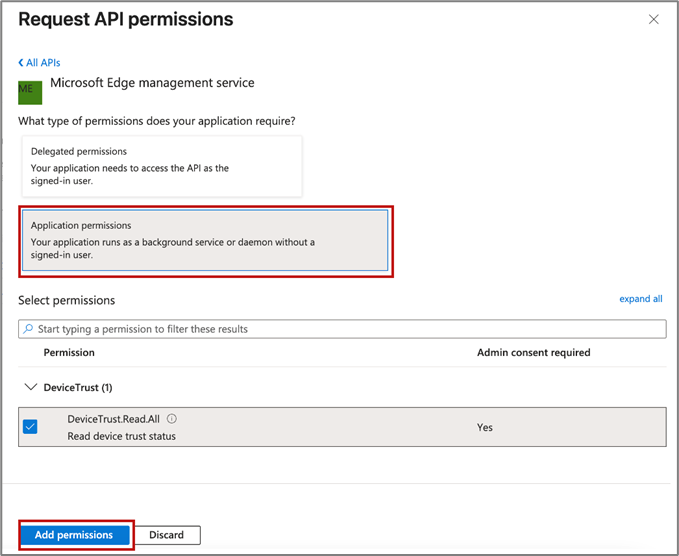Select the DeviceTrust.Read.All permission name
The image size is (679, 556).
click(114, 419)
